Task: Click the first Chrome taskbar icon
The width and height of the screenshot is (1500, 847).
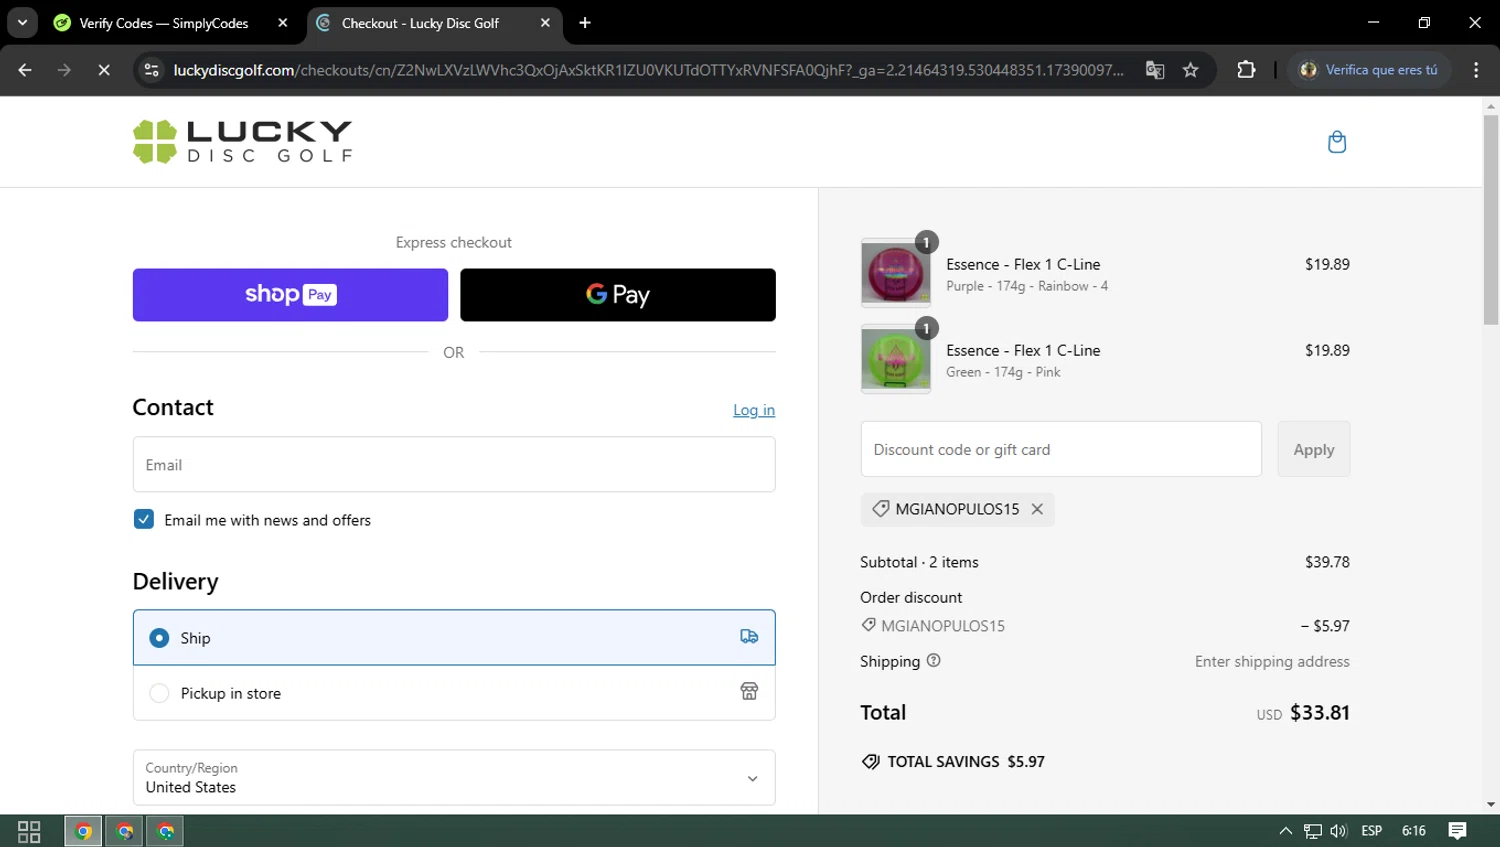Action: tap(83, 831)
